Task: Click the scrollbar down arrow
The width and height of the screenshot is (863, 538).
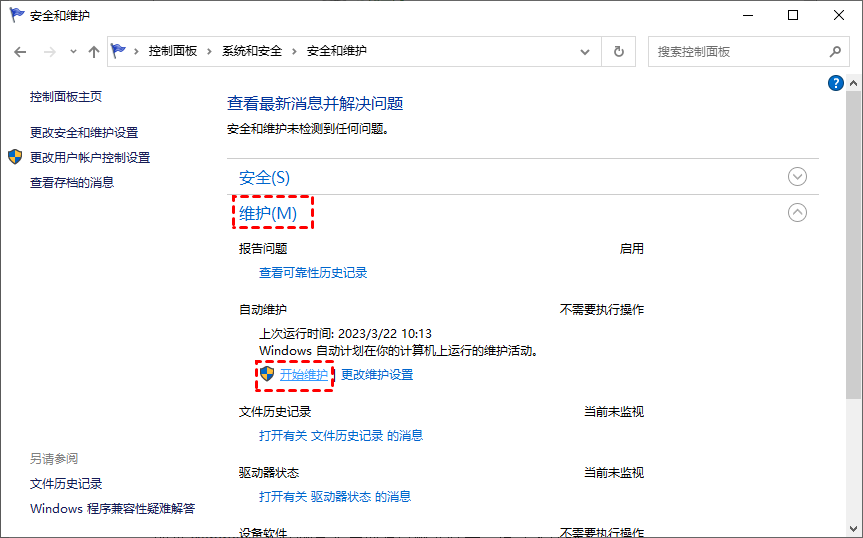Action: (853, 529)
